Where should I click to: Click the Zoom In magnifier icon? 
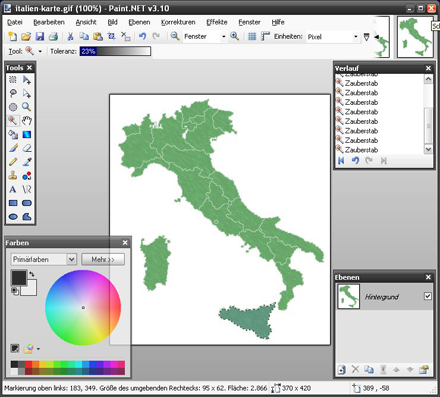point(234,36)
